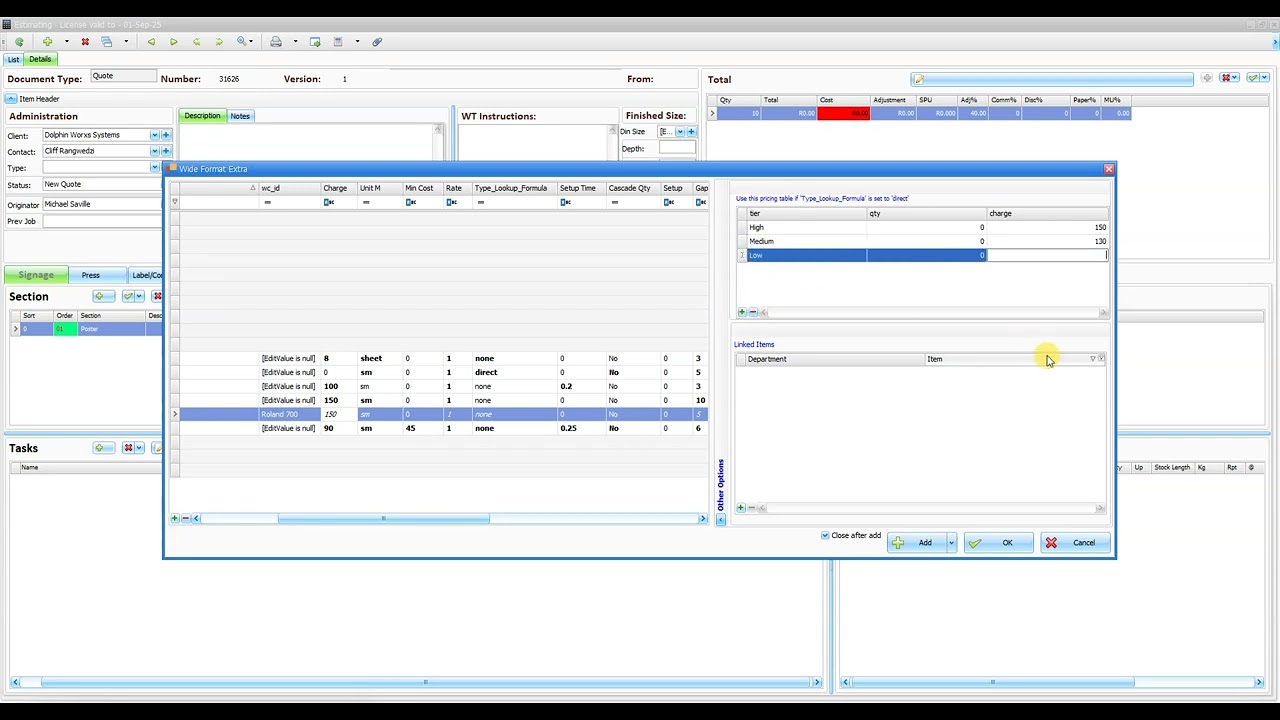Click Cancel in Wide Format Extra dialog
Image resolution: width=1280 pixels, height=720 pixels.
pyautogui.click(x=1074, y=543)
